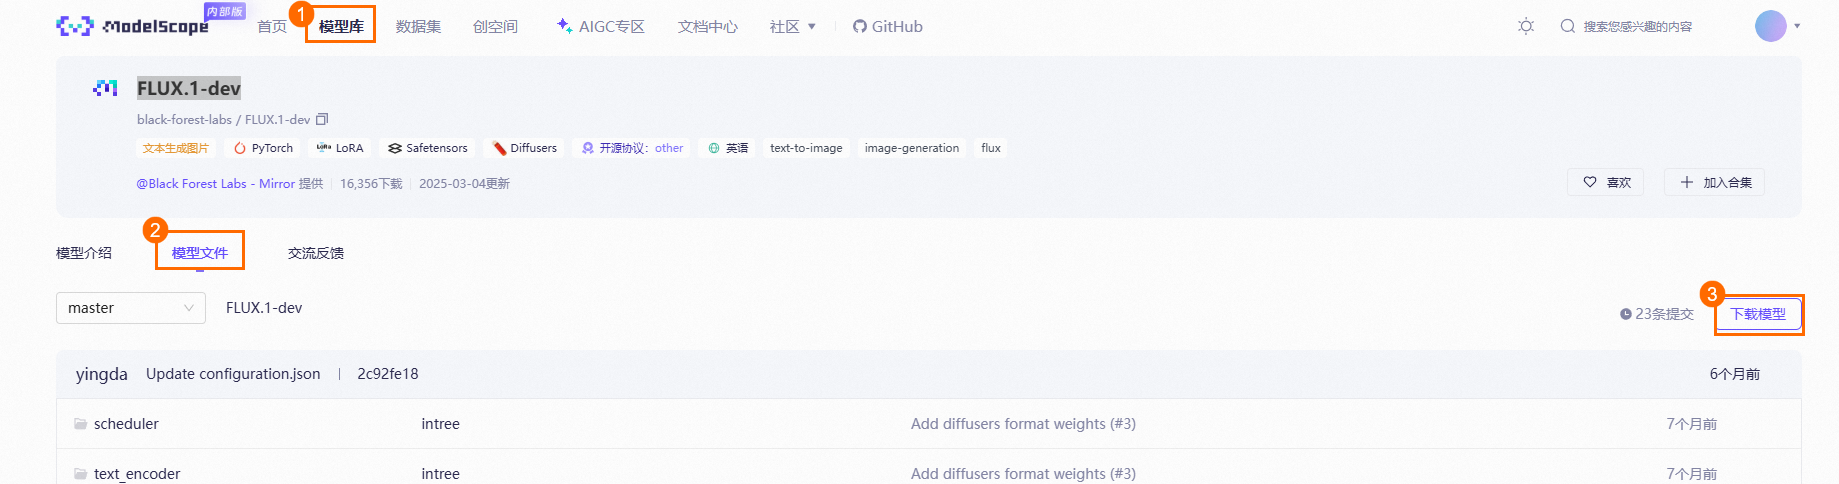
Task: Click the FLUX.1-dev model title
Action: pos(189,88)
